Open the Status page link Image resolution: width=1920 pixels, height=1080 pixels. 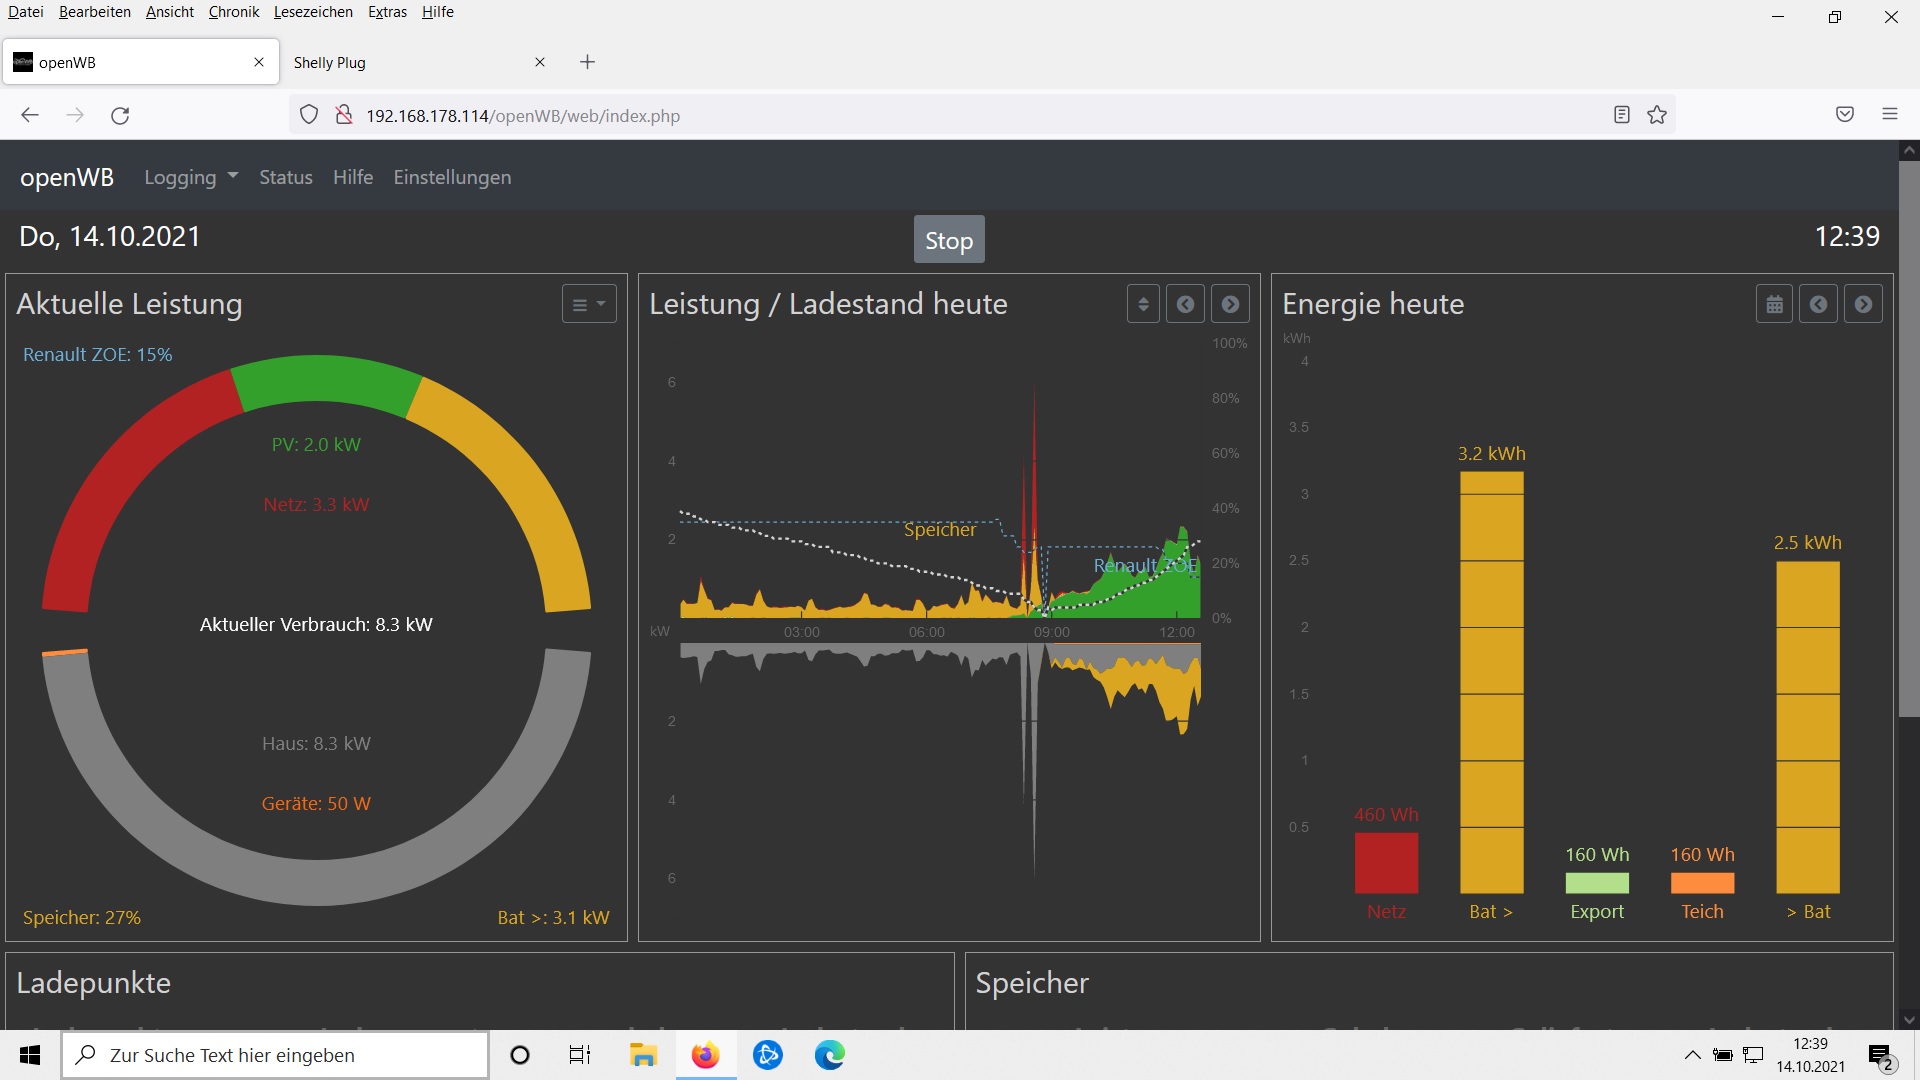point(286,177)
